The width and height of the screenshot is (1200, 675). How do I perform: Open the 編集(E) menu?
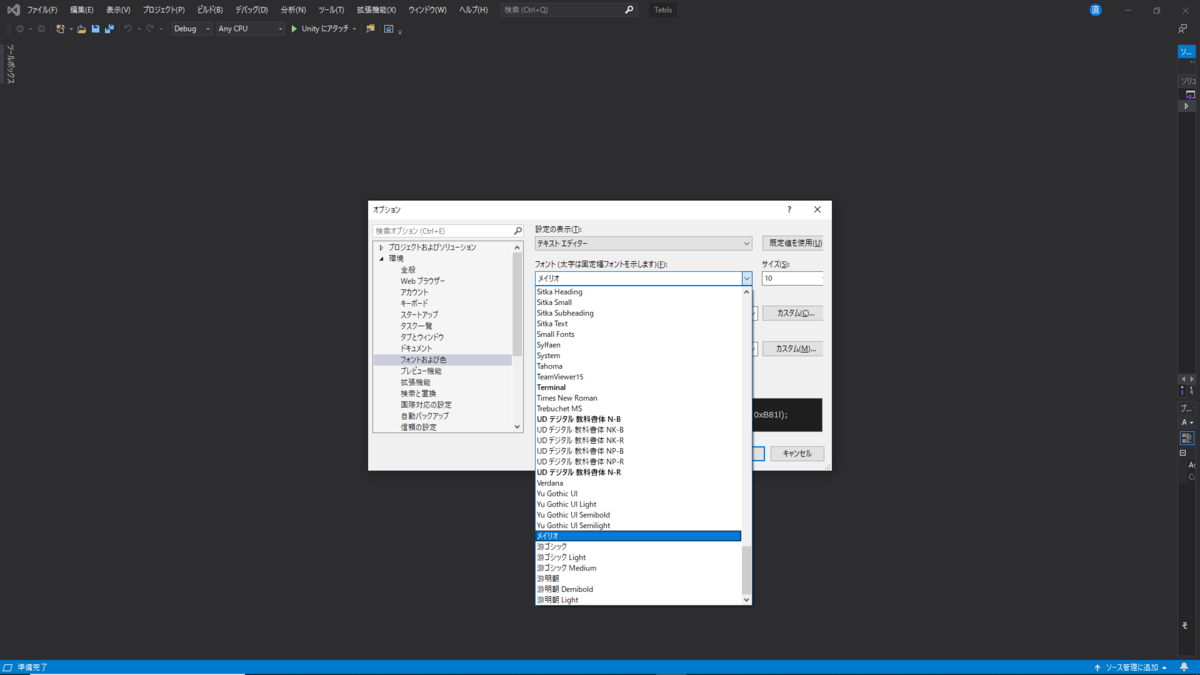coord(82,10)
